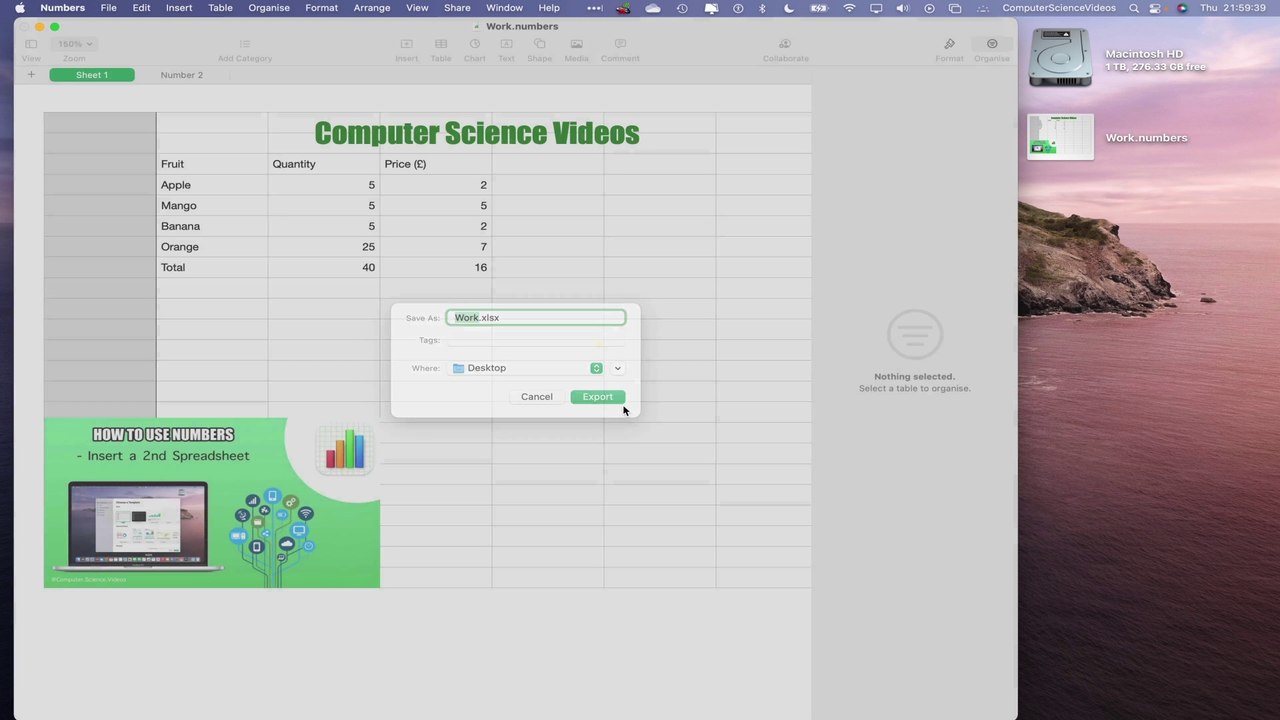Open the Numbers application menu

pyautogui.click(x=62, y=8)
